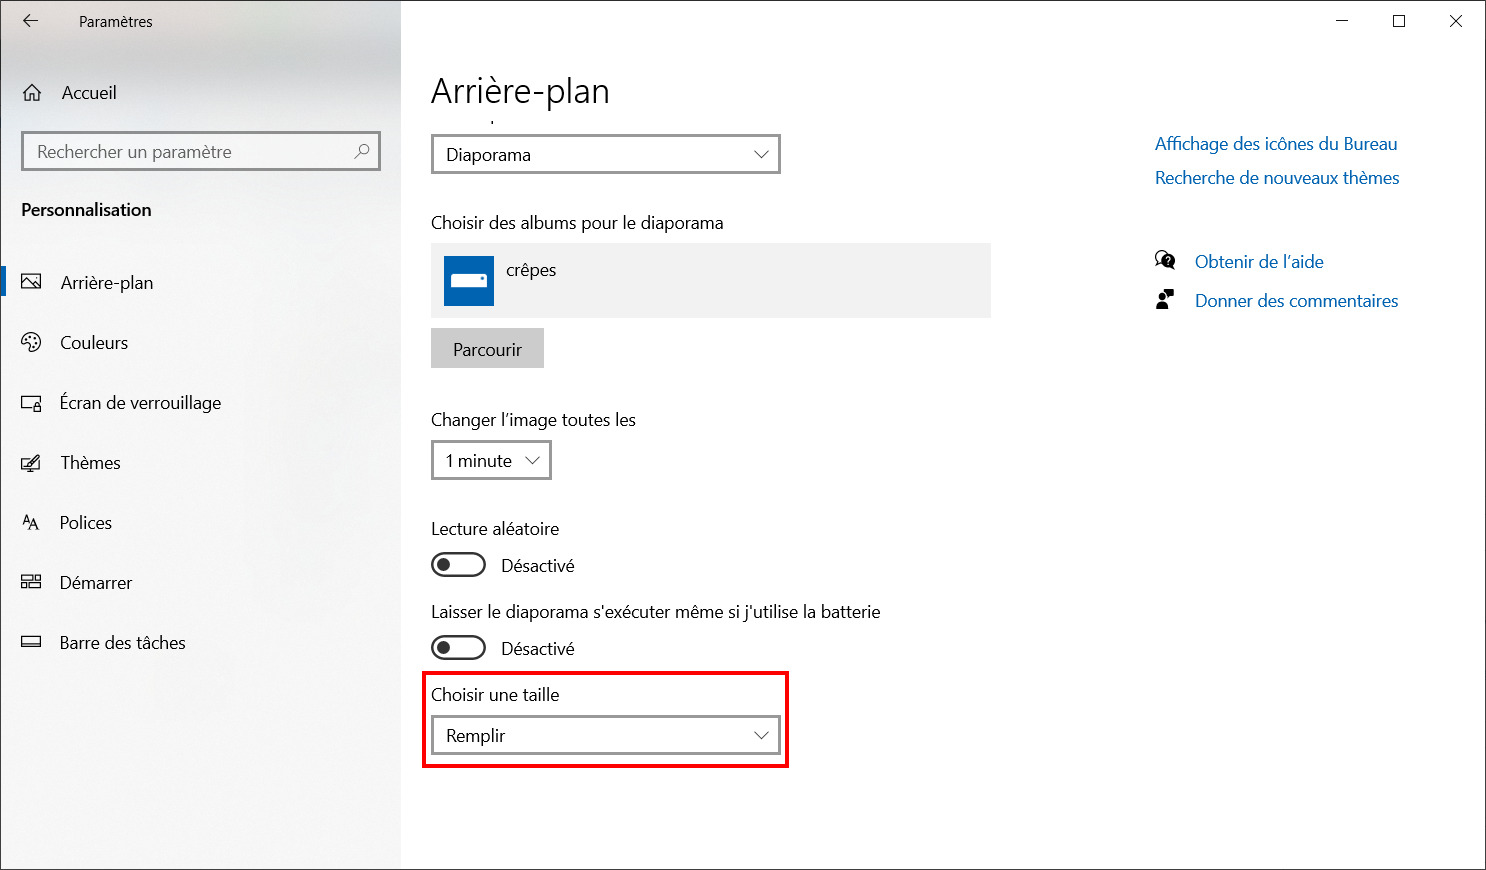Click the Démarrer tiles icon
The image size is (1486, 870).
[31, 582]
